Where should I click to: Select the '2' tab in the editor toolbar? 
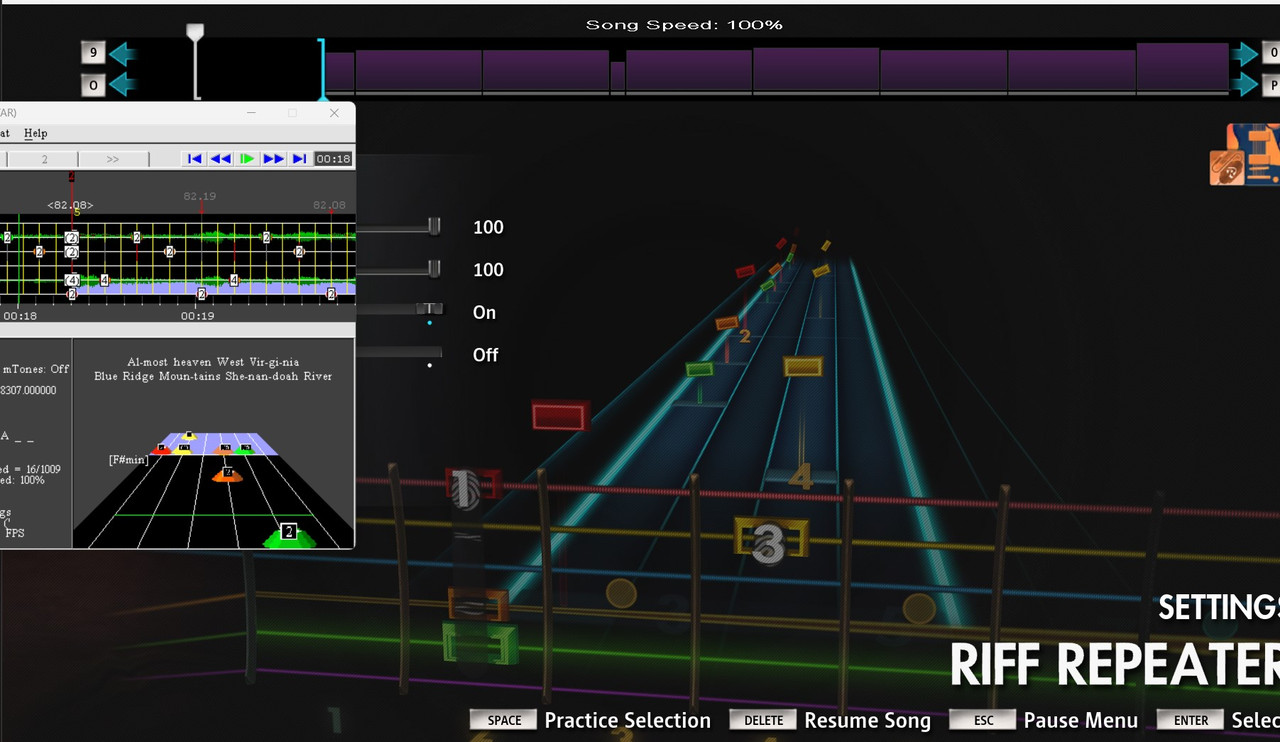[x=44, y=159]
